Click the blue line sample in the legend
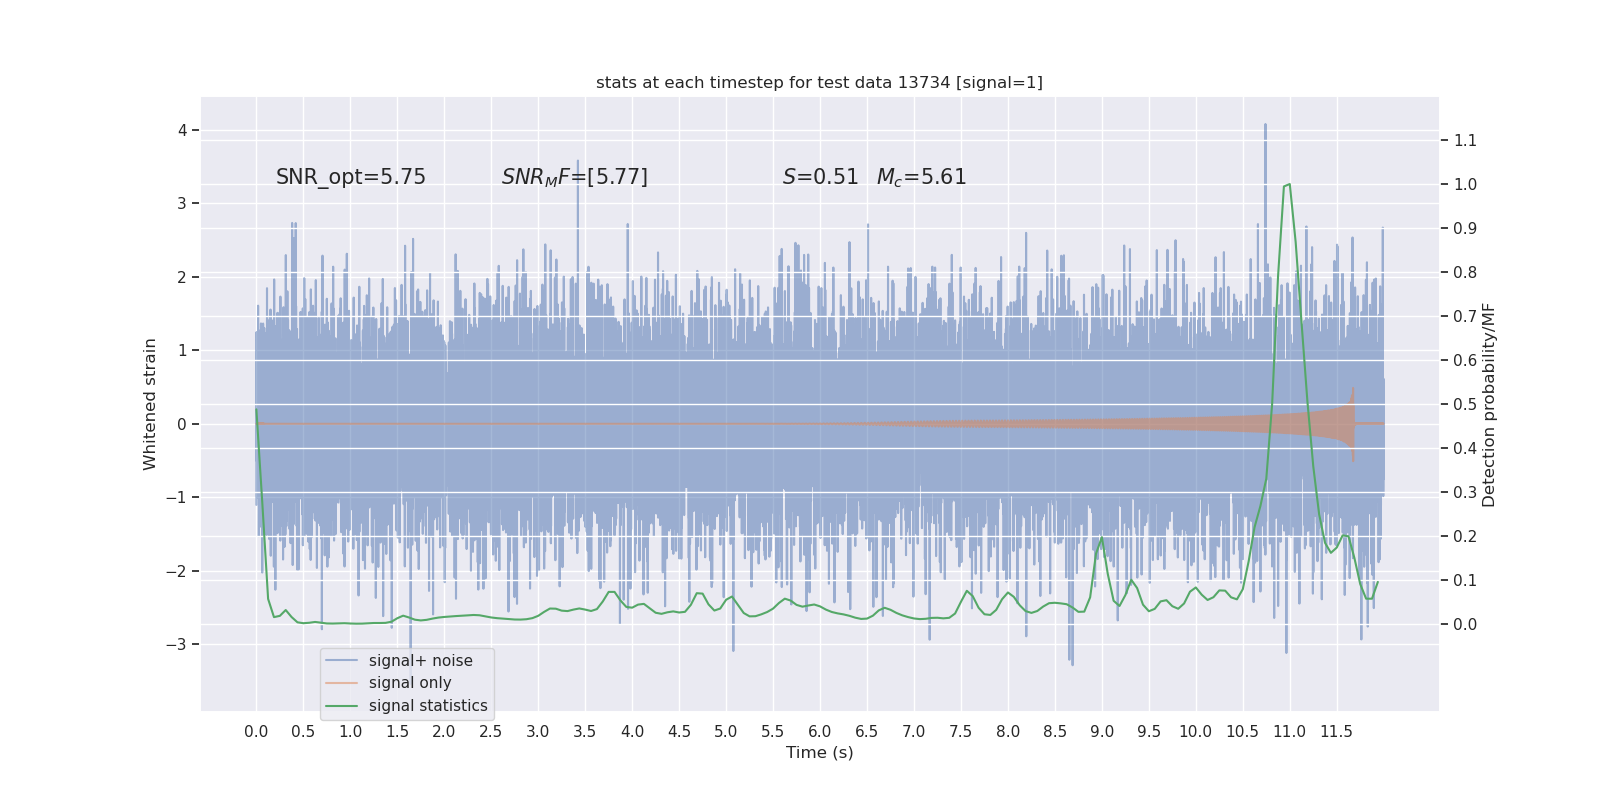 [342, 661]
